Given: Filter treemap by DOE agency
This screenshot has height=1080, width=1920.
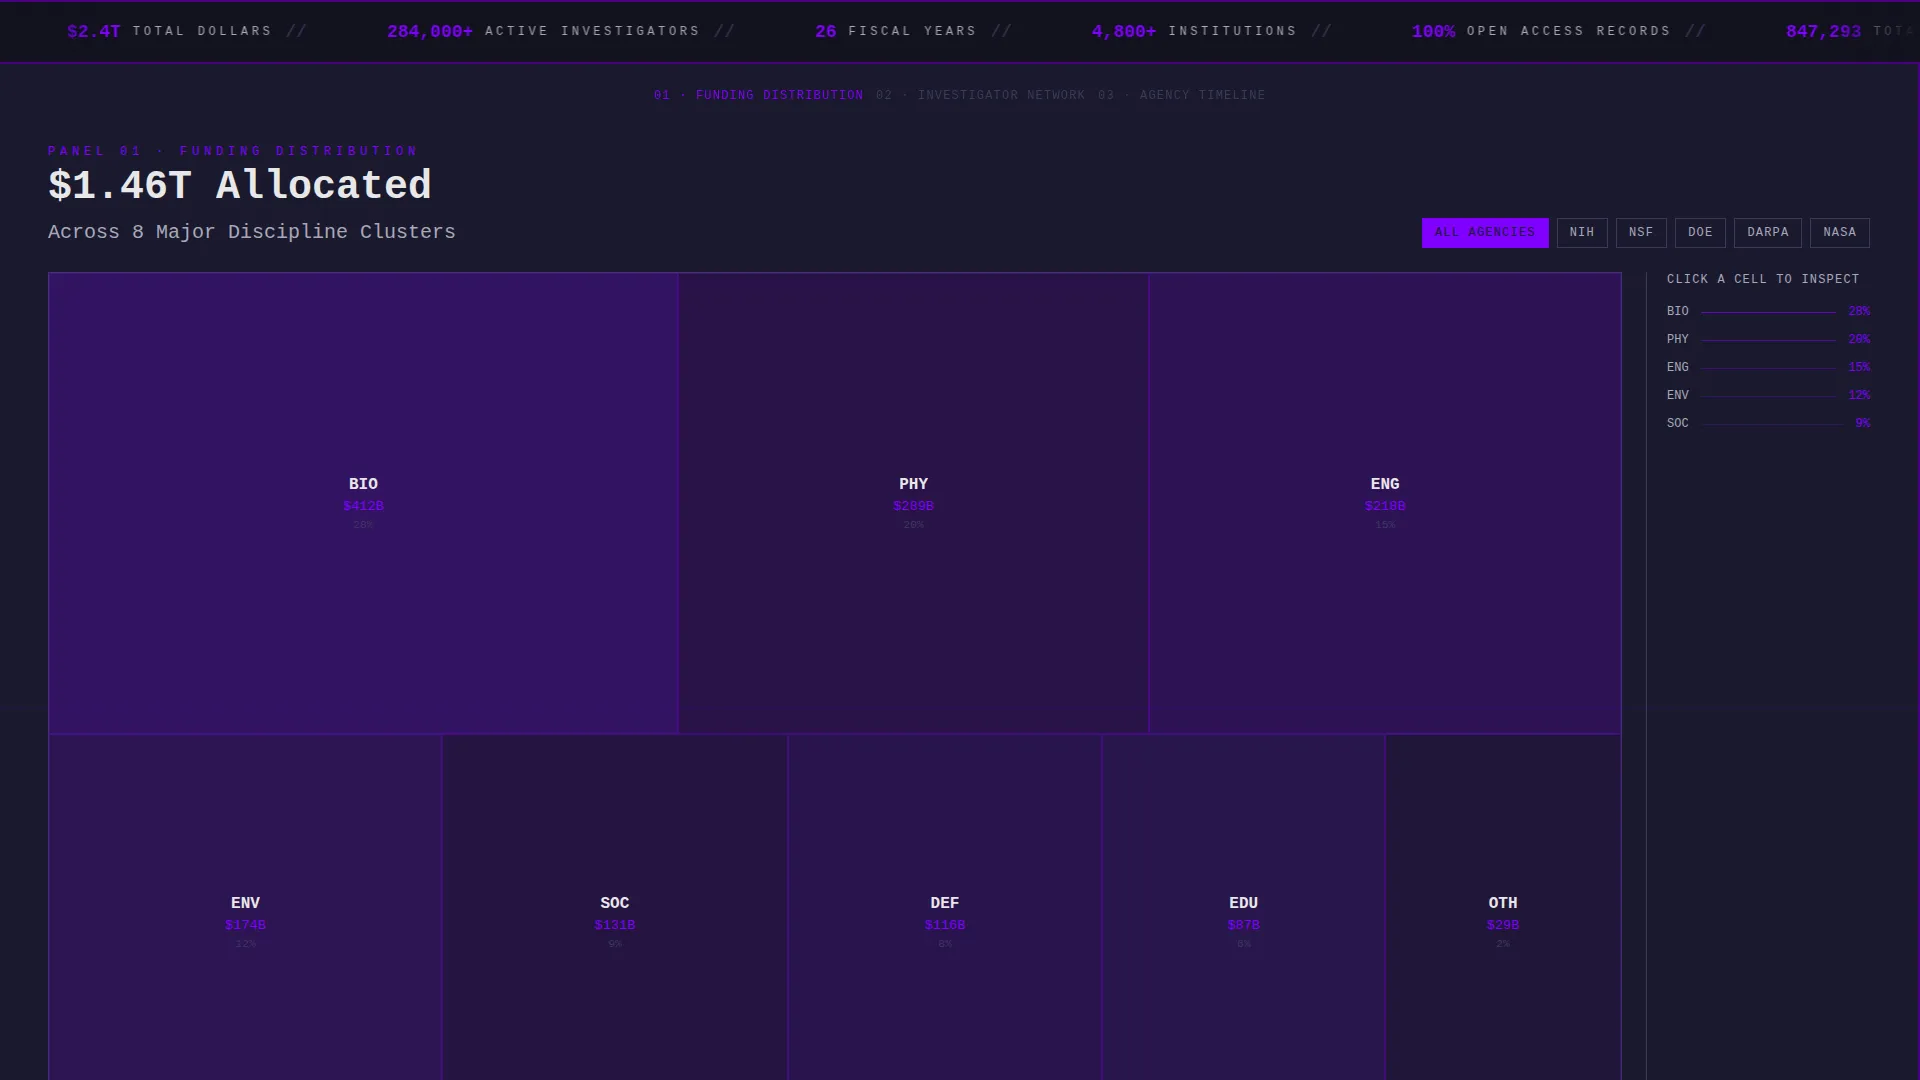Looking at the screenshot, I should click(1700, 232).
